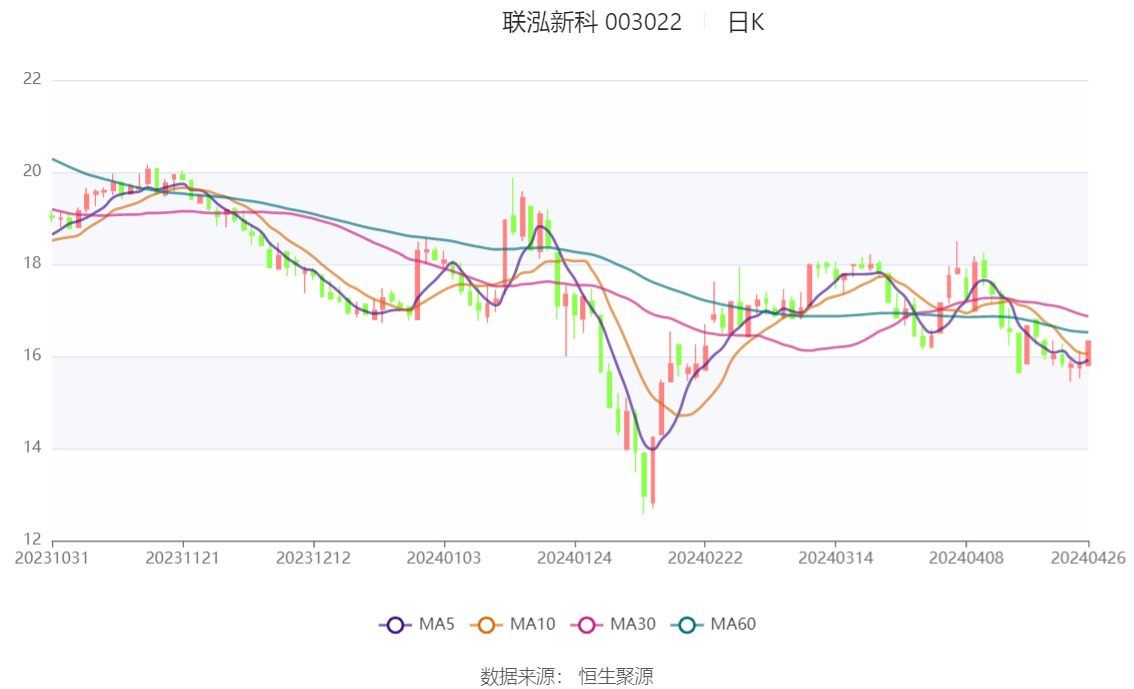The width and height of the screenshot is (1134, 689).
Task: Select the 日K chart type label
Action: point(746,22)
